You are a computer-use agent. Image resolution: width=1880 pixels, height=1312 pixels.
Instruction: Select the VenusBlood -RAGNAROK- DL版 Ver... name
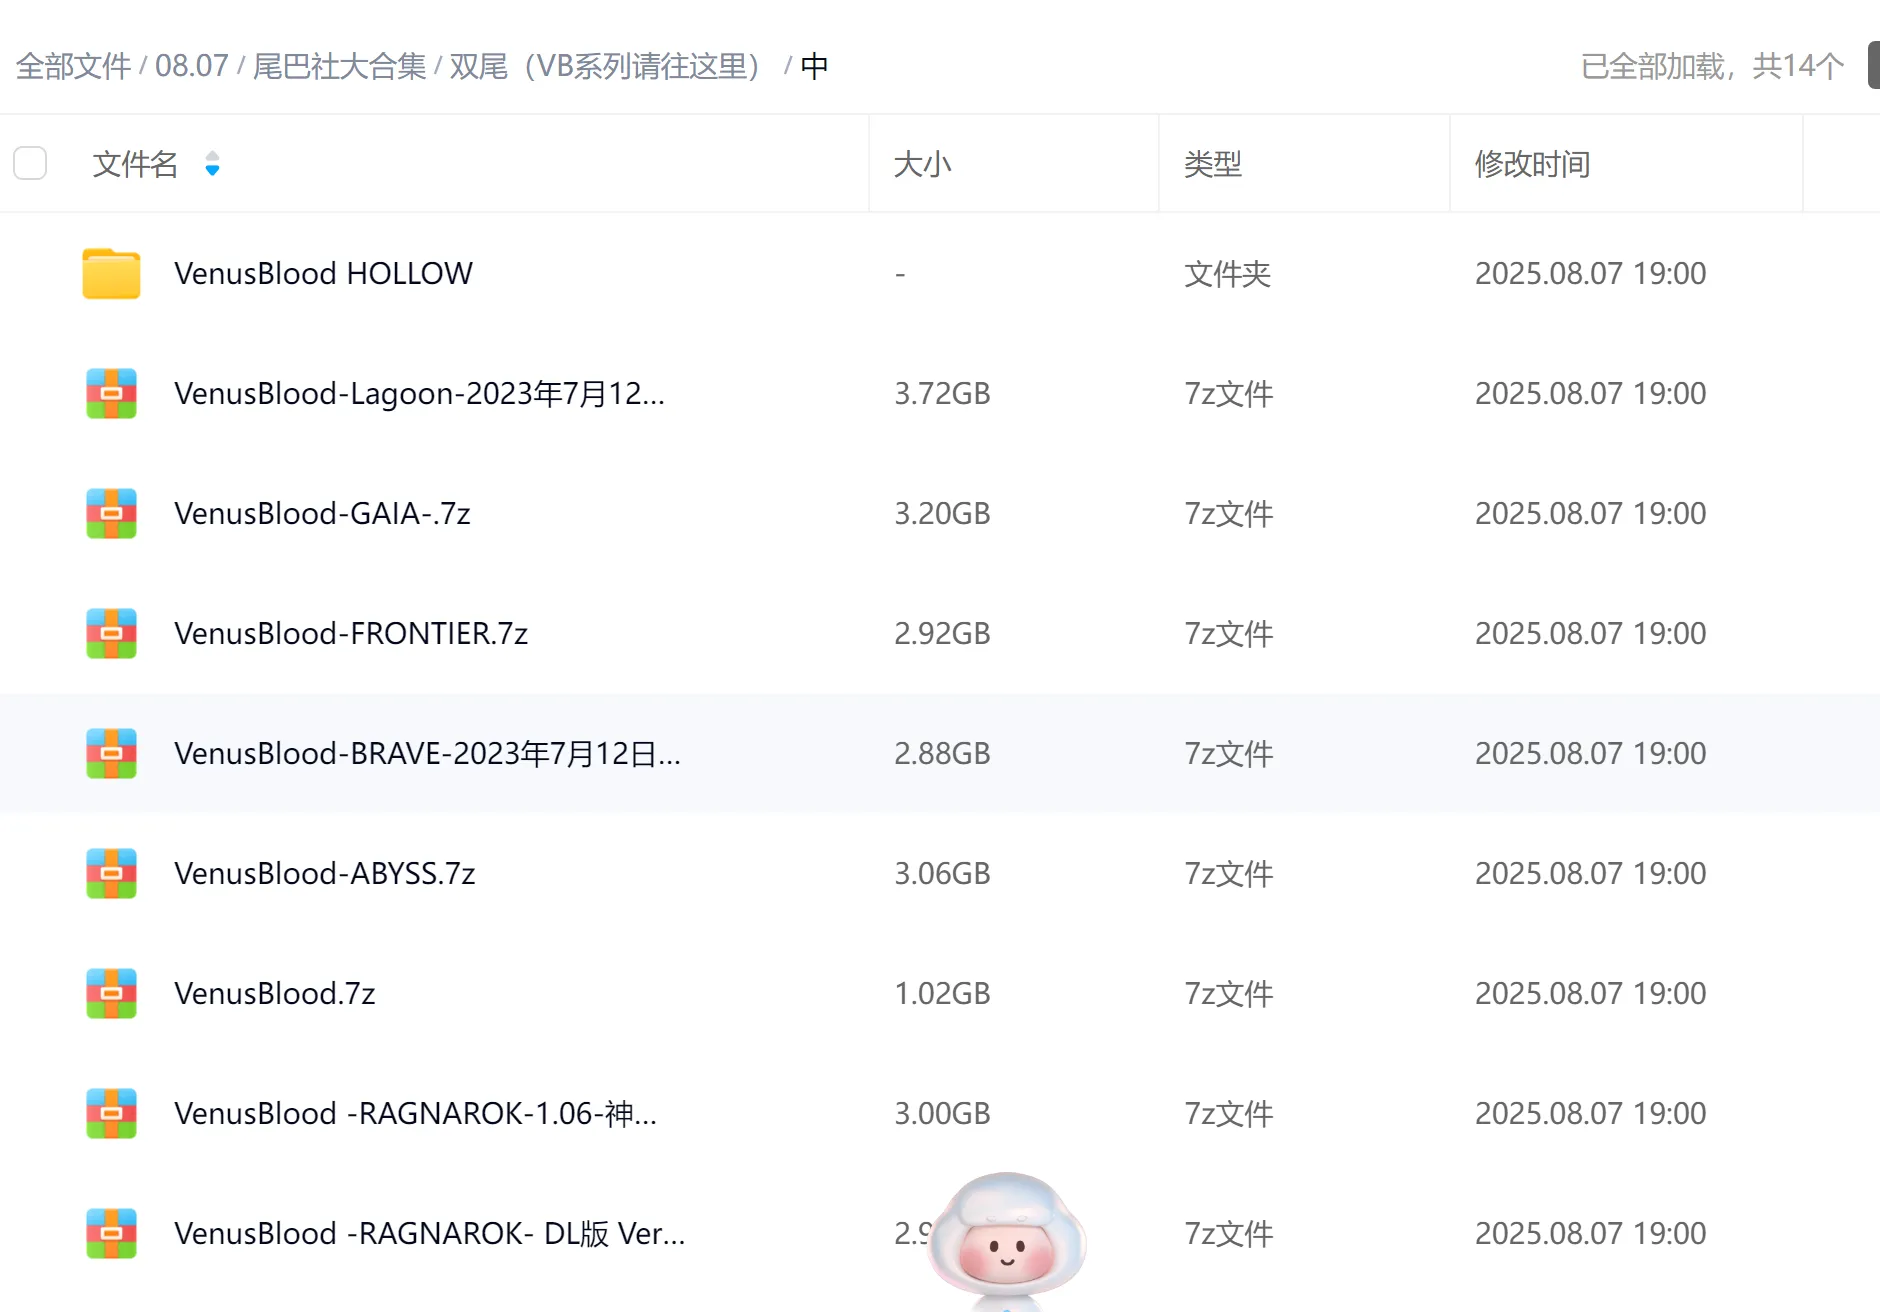pyautogui.click(x=430, y=1233)
